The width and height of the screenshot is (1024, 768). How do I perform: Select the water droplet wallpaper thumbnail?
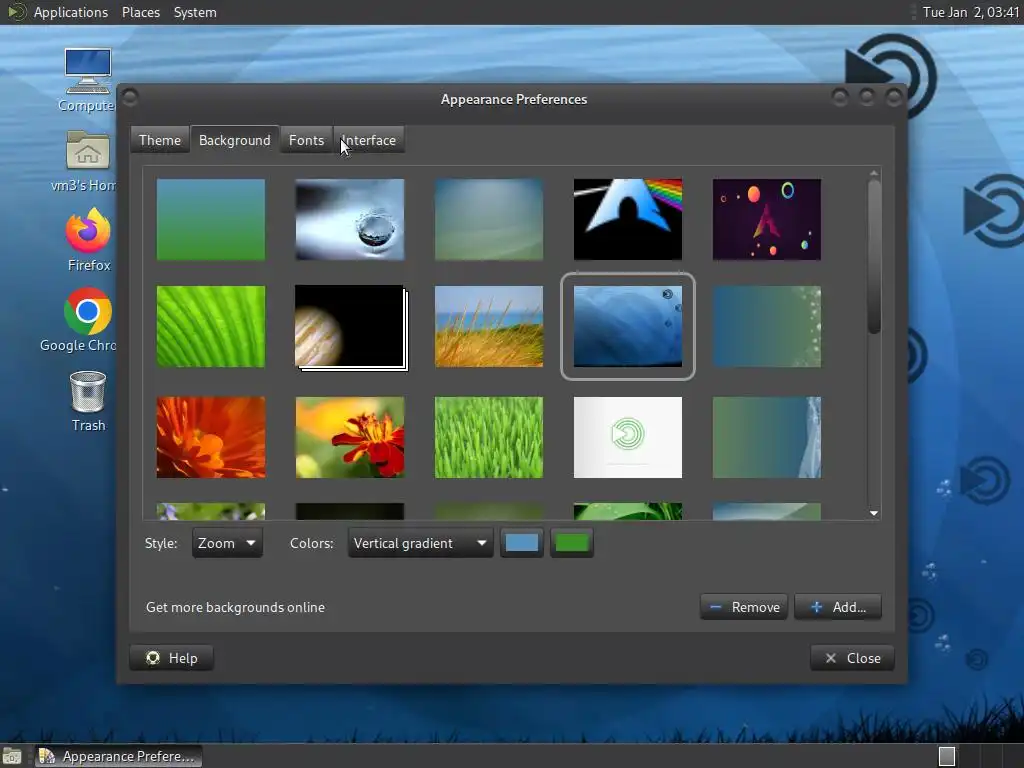coord(350,219)
